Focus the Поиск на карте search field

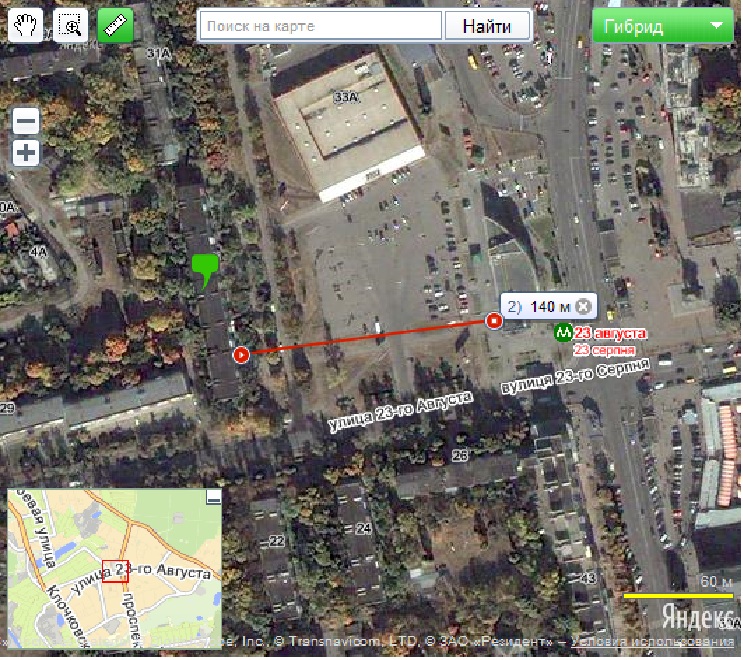321,27
